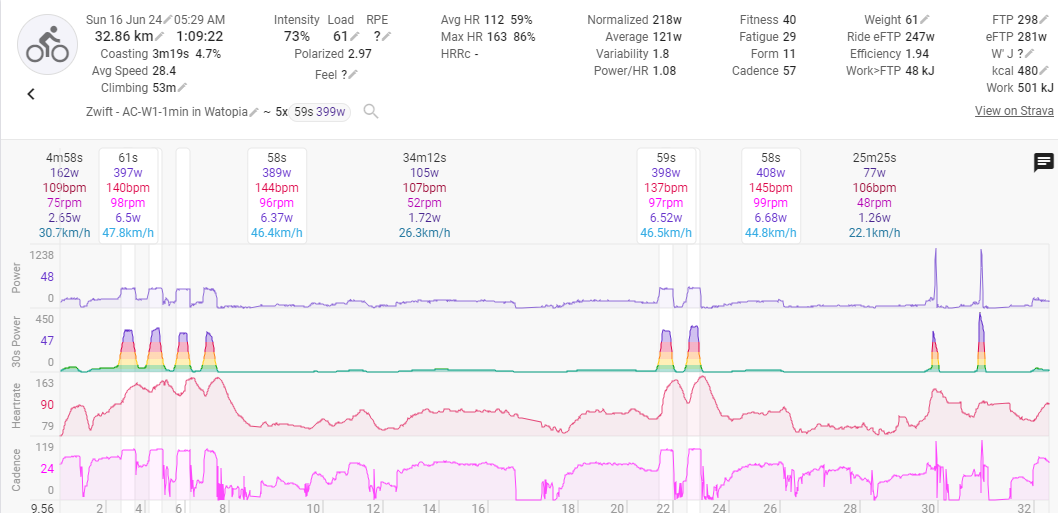
Task: Select the 25m25s 77w interval summary
Action: (x=874, y=195)
